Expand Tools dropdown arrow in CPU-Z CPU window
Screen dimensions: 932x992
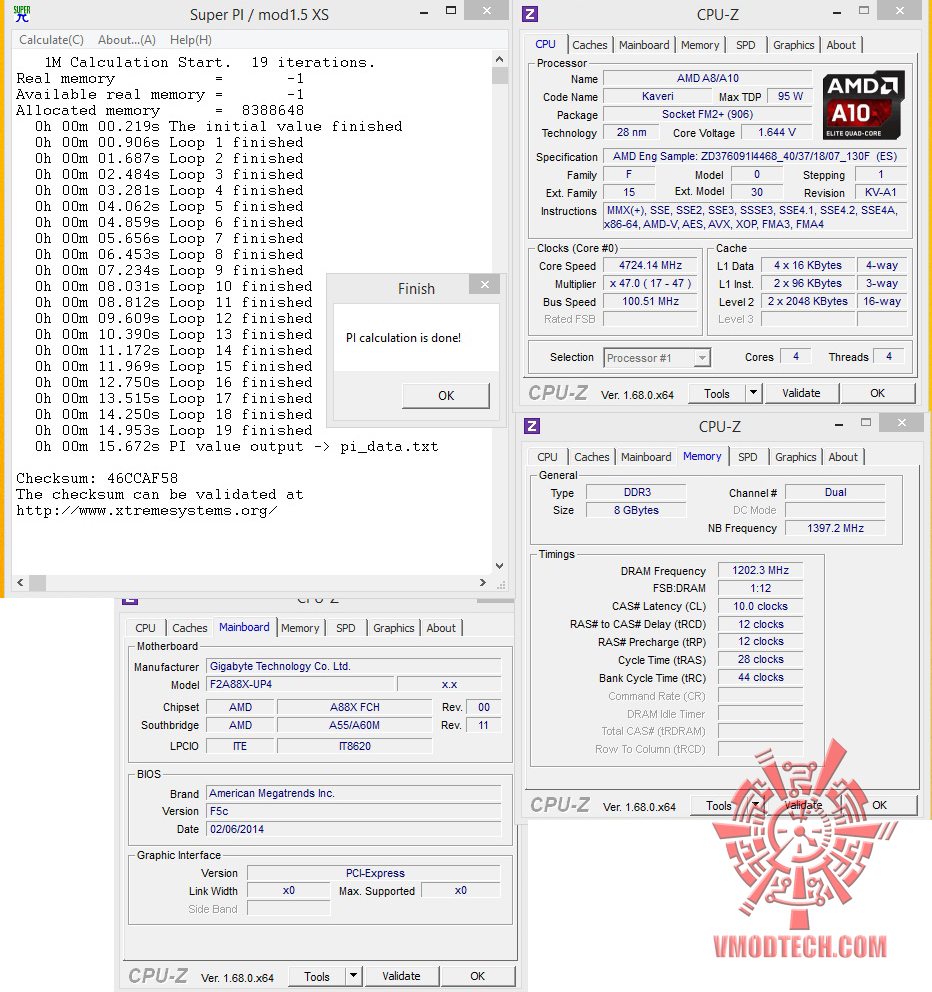[753, 394]
